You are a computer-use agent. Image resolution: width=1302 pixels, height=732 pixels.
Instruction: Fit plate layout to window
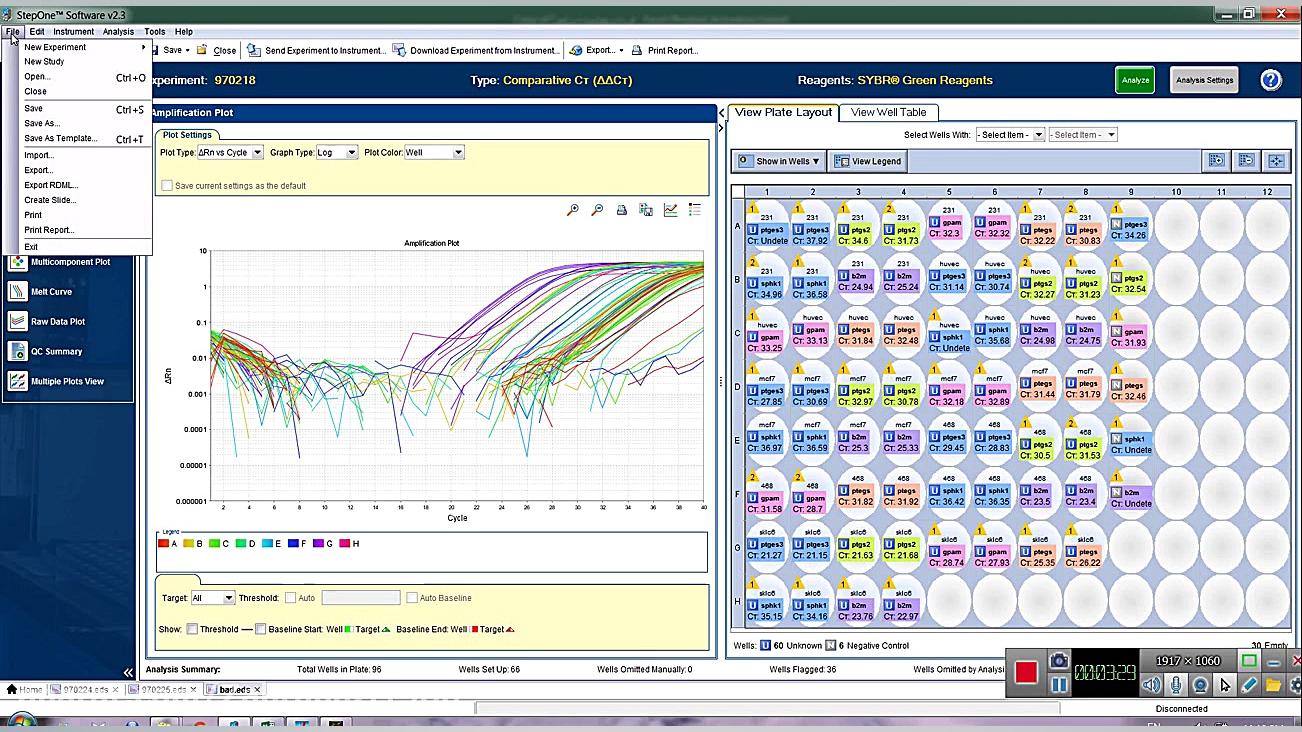pyautogui.click(x=1277, y=160)
